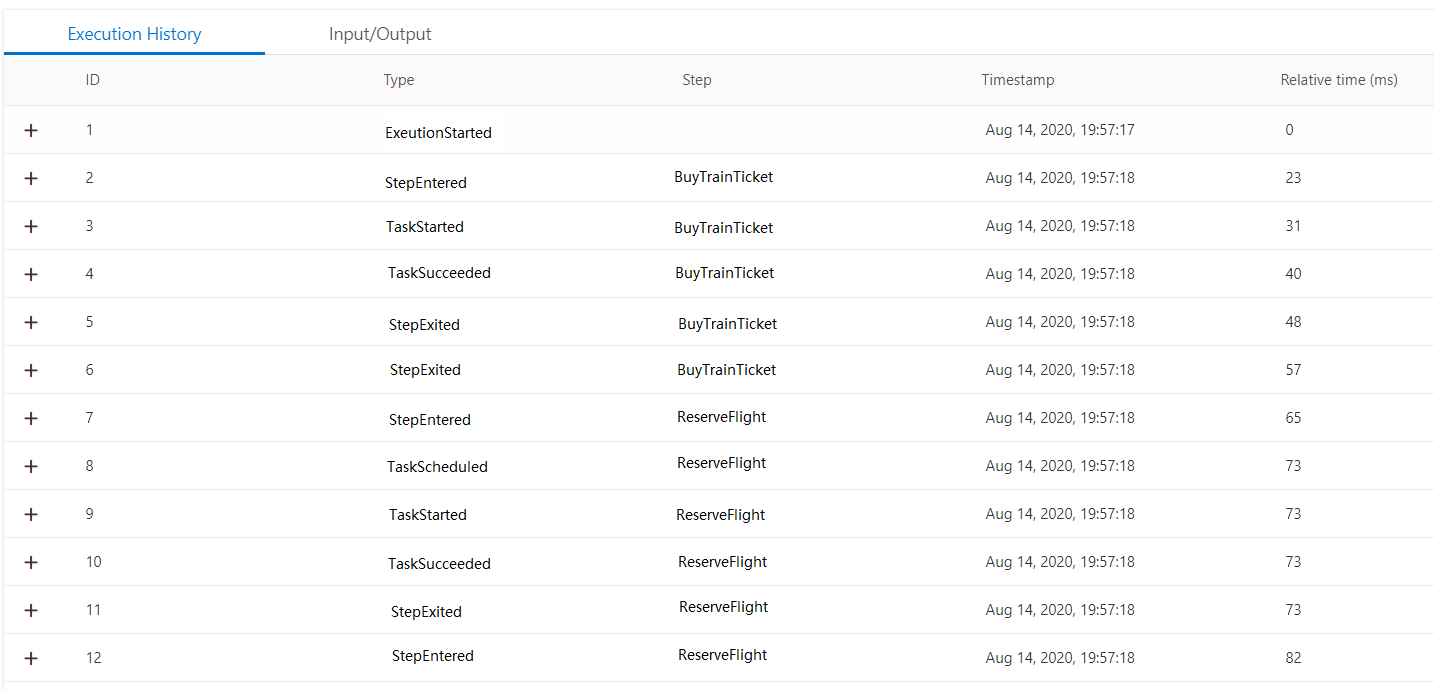Open event ID 12 link
The image size is (1434, 690).
click(x=93, y=657)
